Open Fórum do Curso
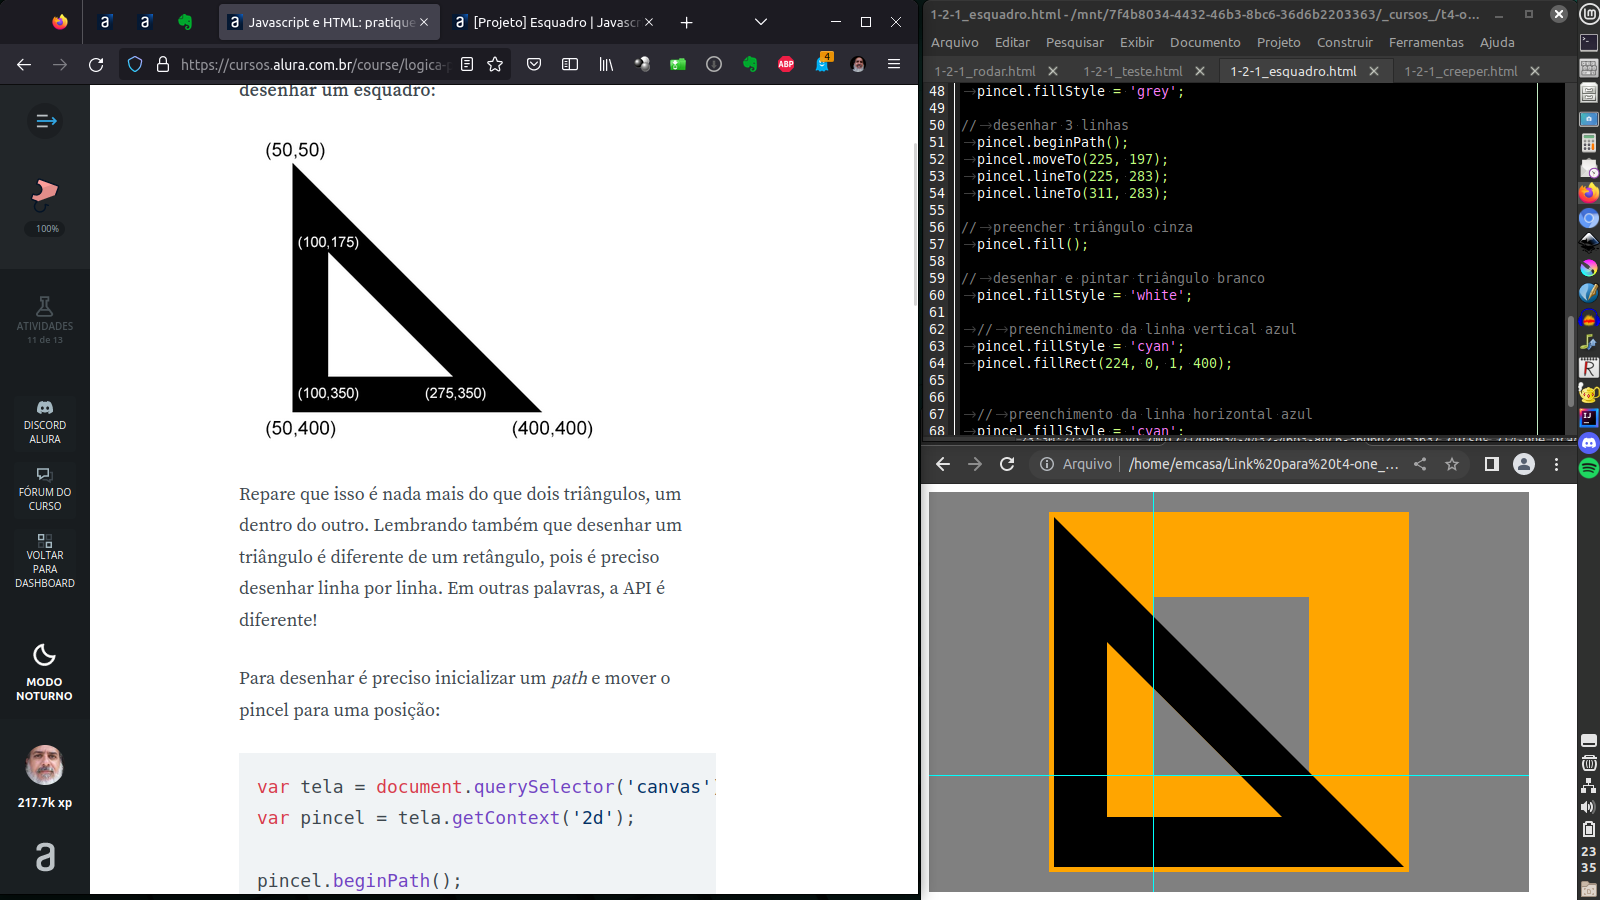 tap(45, 490)
